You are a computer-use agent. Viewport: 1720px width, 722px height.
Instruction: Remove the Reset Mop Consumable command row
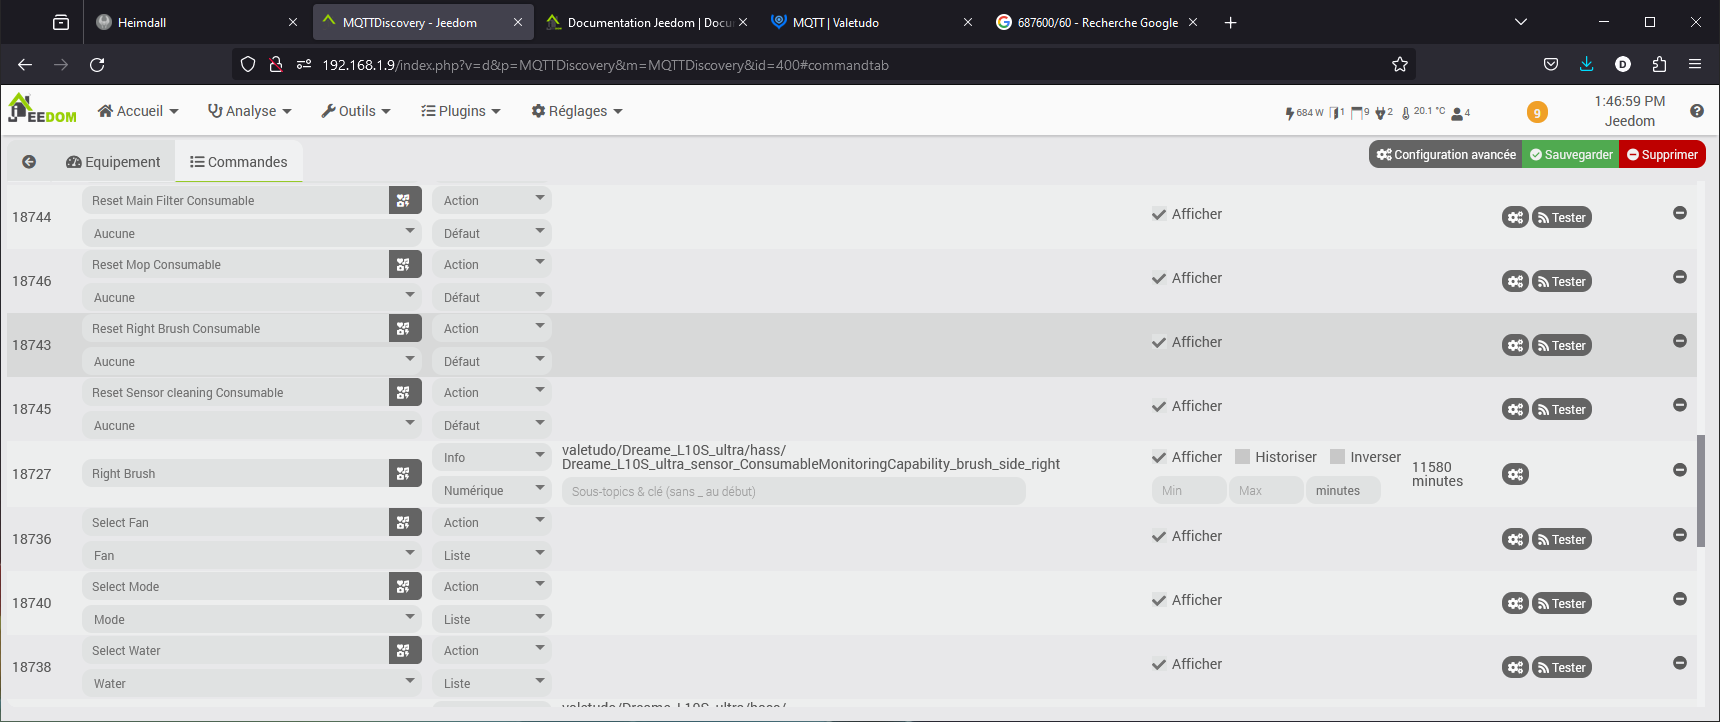(x=1679, y=277)
